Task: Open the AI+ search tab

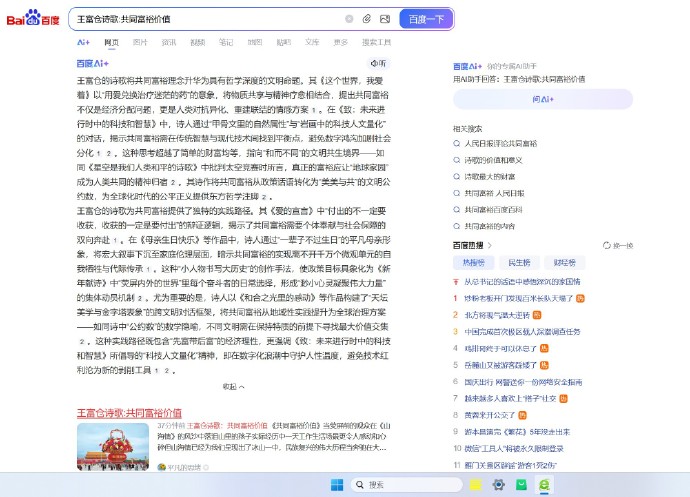Action: click(84, 43)
